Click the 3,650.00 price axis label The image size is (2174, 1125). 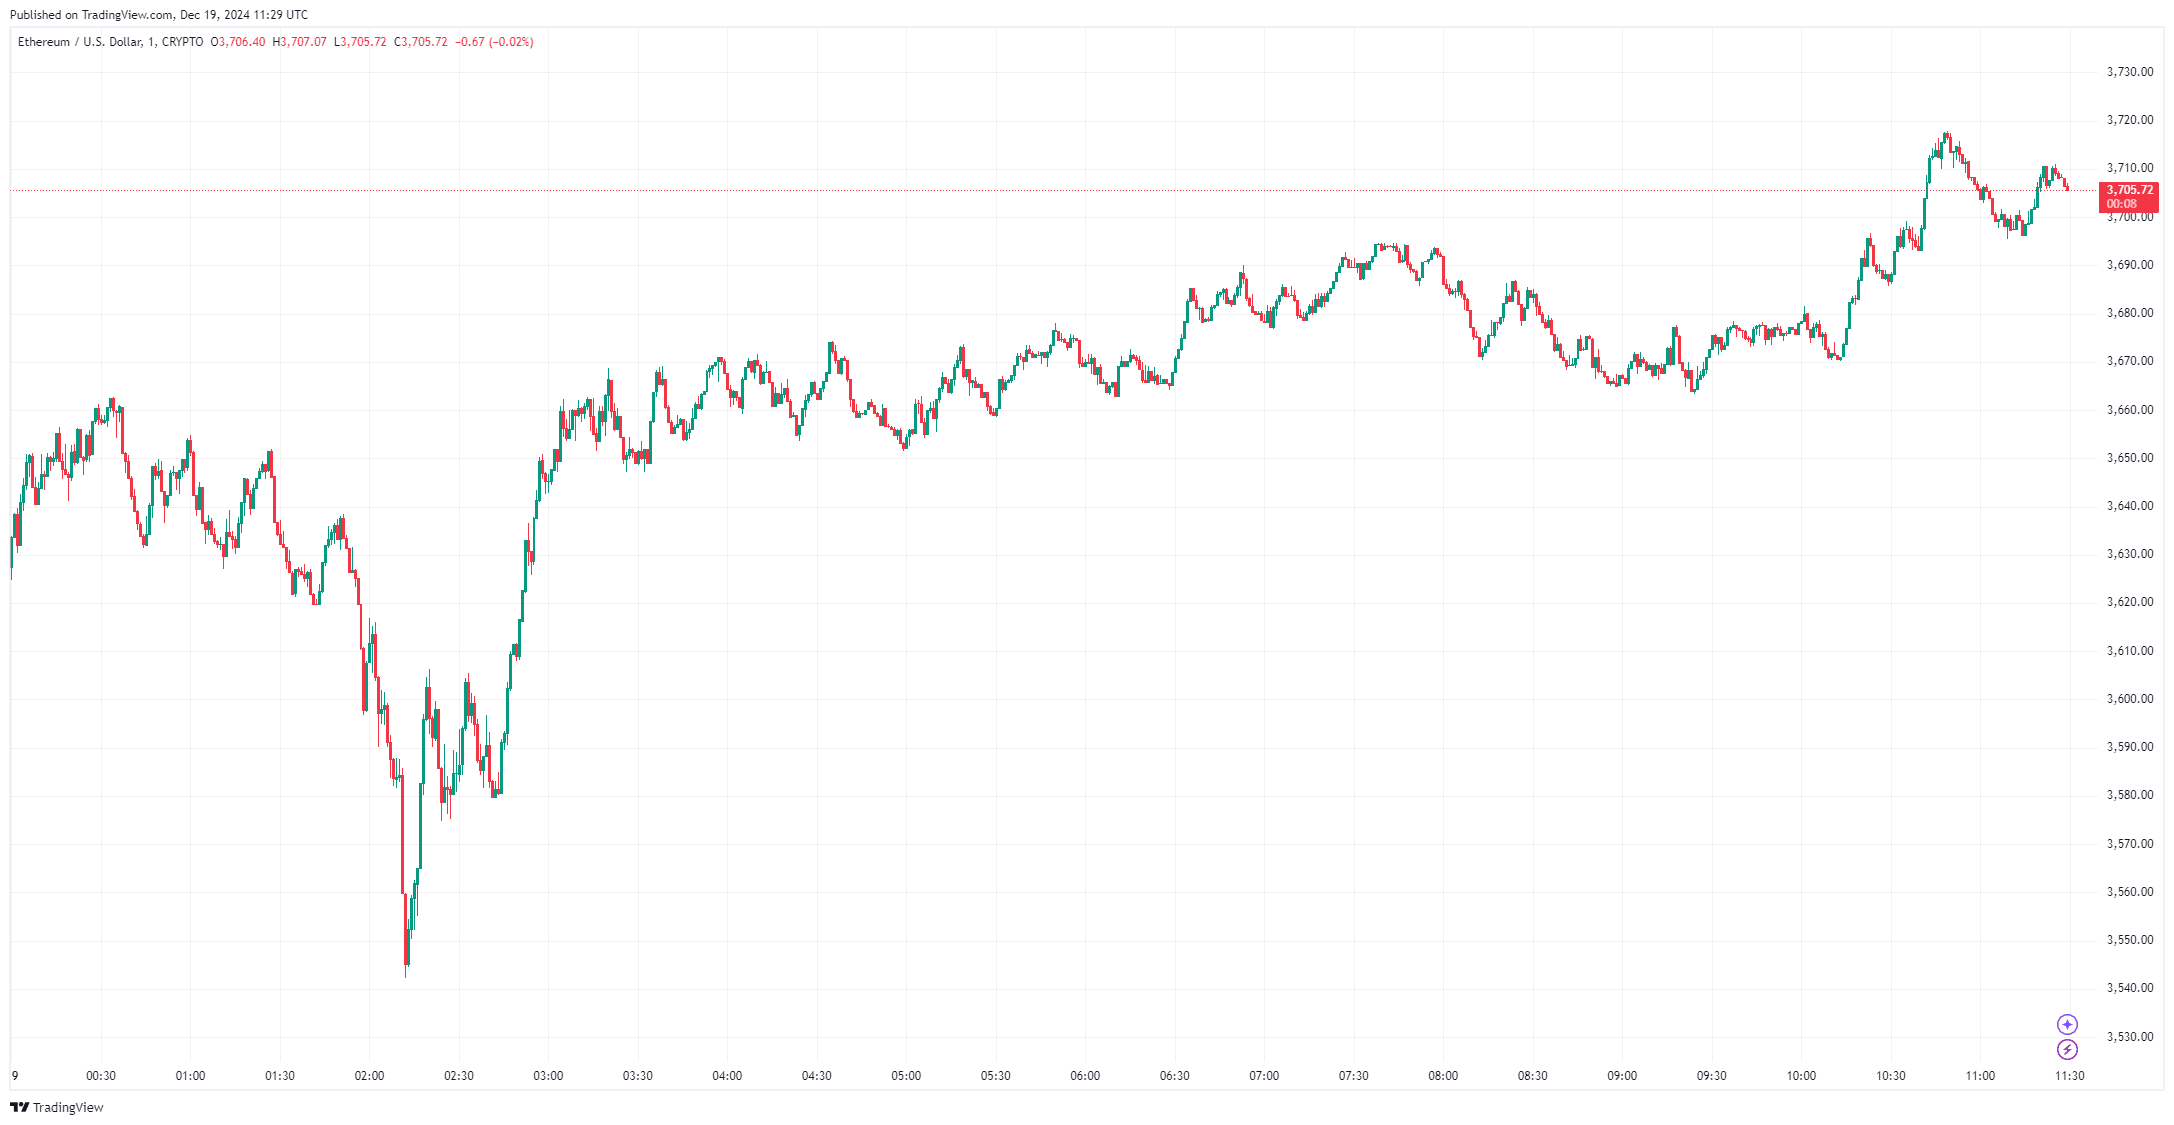click(2129, 458)
